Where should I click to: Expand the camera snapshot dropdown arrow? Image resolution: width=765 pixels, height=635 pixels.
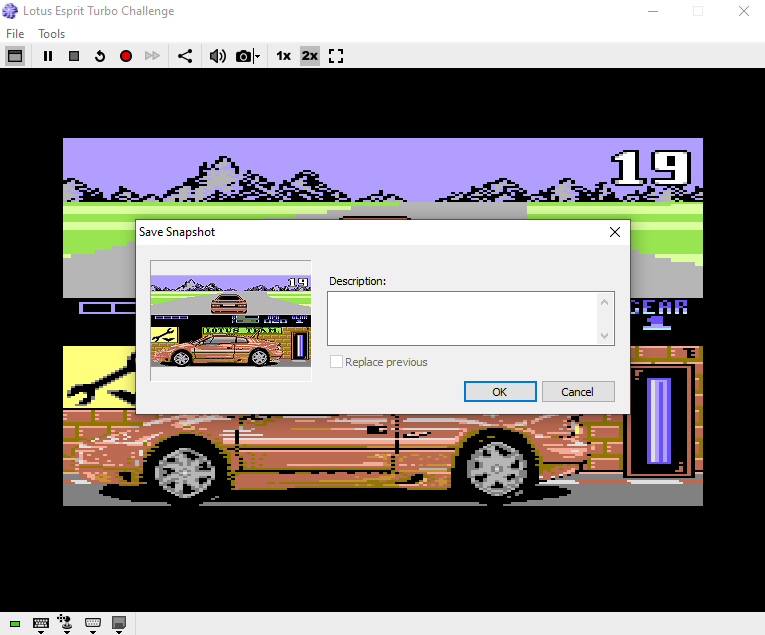pos(257,56)
